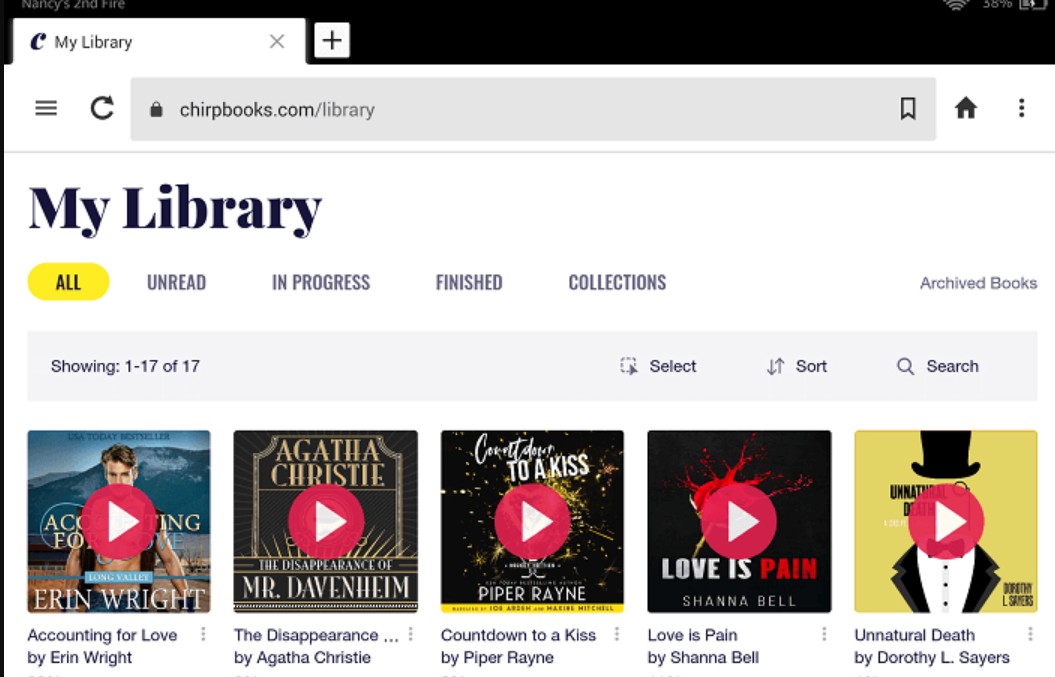
Task: Play the Love is Pain audiobook
Action: pyautogui.click(x=739, y=521)
